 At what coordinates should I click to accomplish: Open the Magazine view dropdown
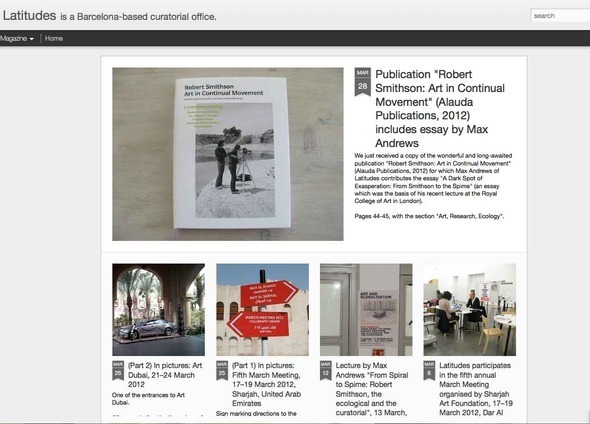17,38
